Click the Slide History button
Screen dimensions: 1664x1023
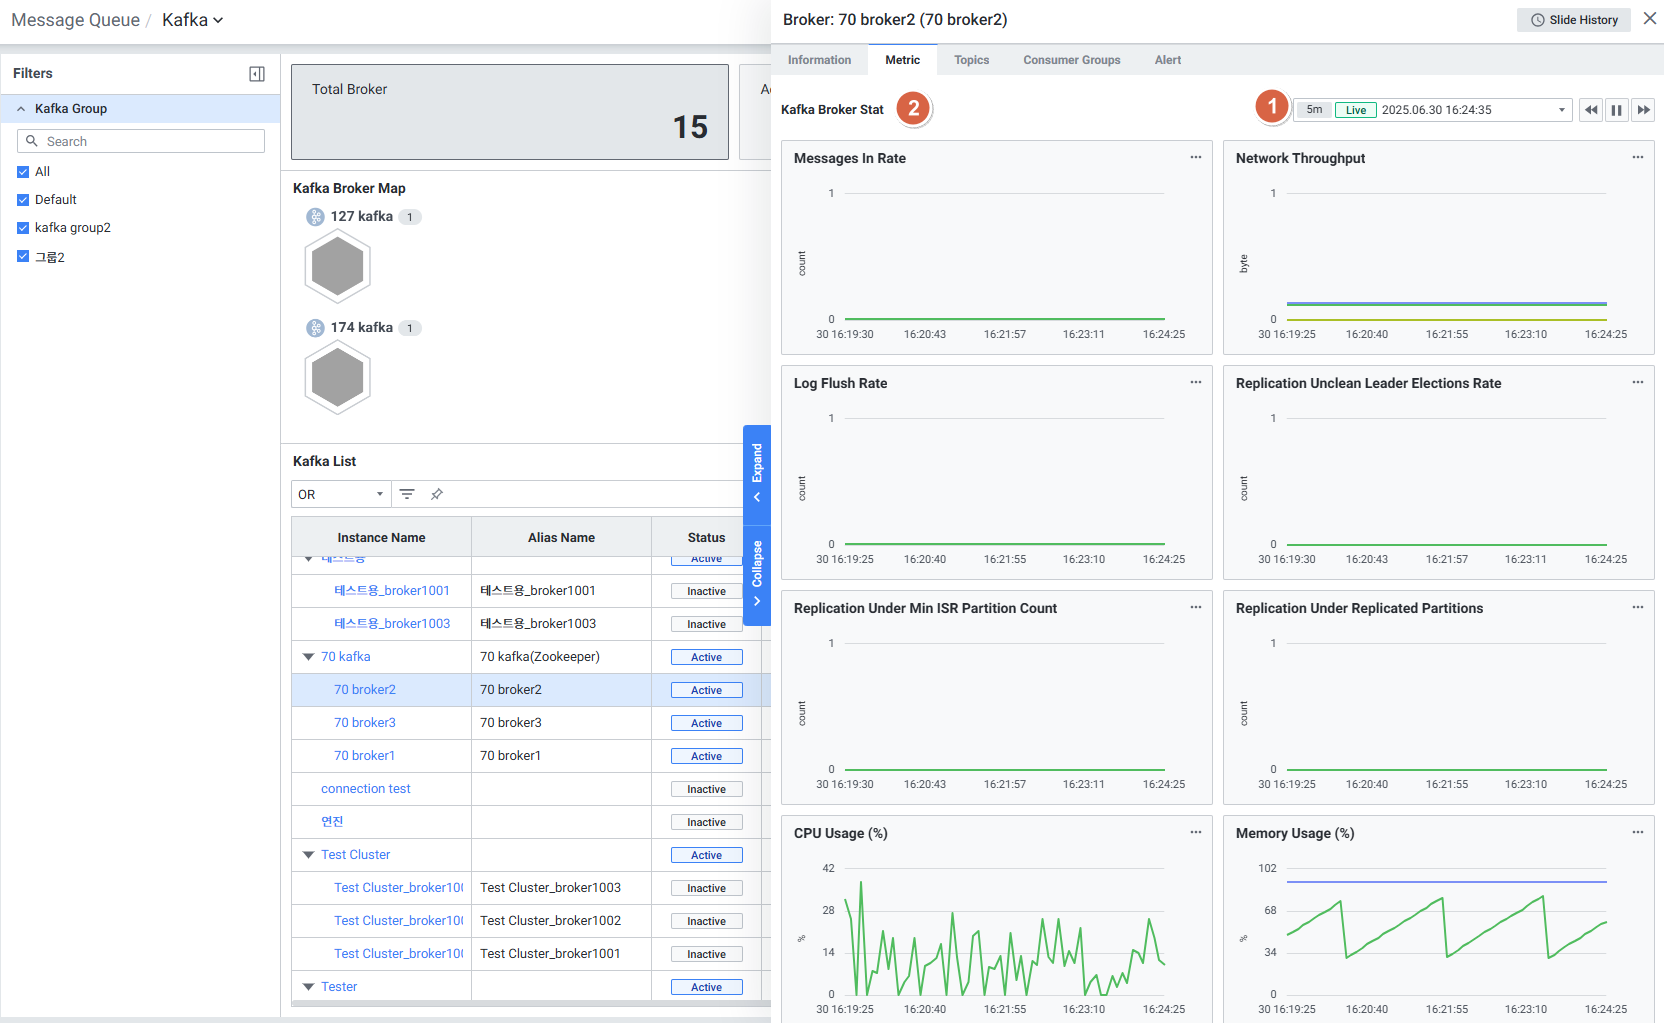pos(1574,20)
